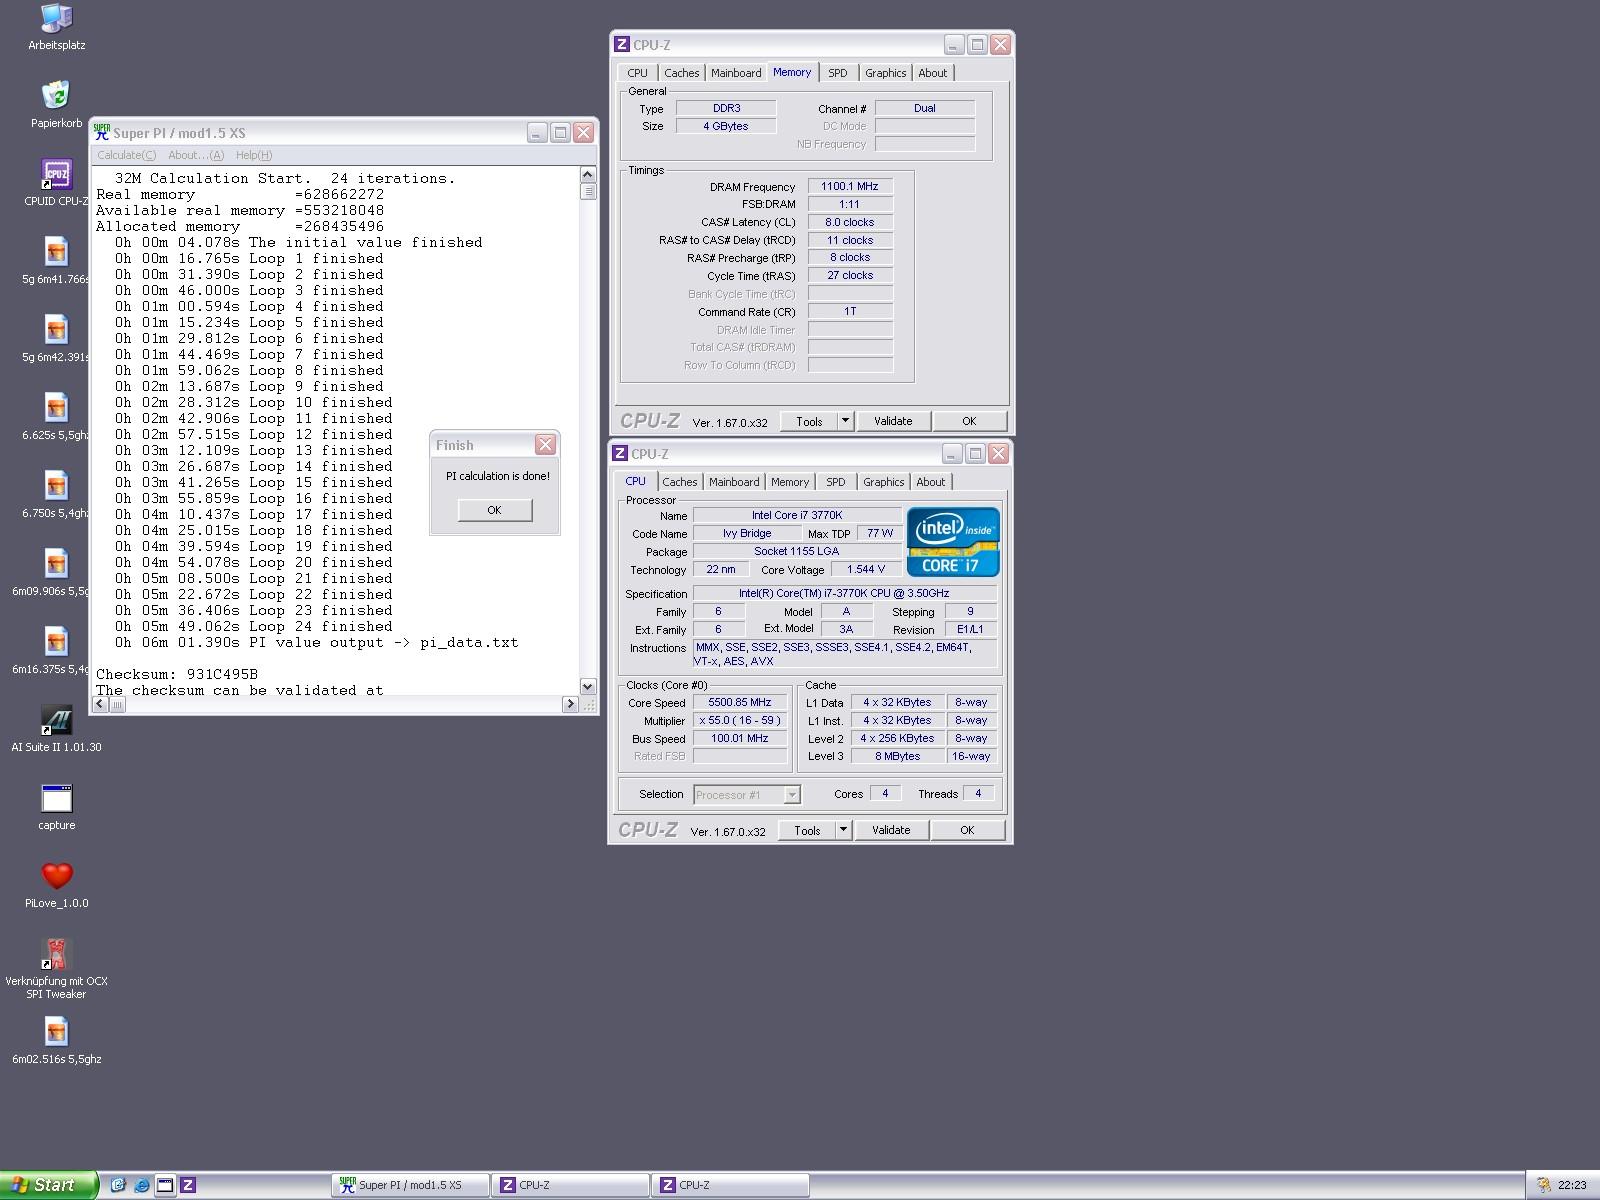Image resolution: width=1600 pixels, height=1200 pixels.
Task: Switch to Memory tab in lower CPU-Z window
Action: click(790, 482)
